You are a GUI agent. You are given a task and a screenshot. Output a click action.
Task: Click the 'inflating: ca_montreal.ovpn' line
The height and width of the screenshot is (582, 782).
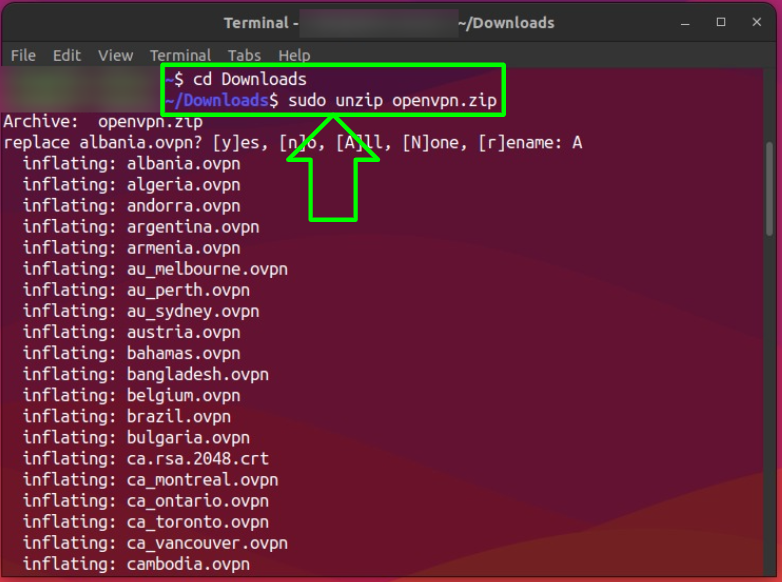click(x=151, y=480)
